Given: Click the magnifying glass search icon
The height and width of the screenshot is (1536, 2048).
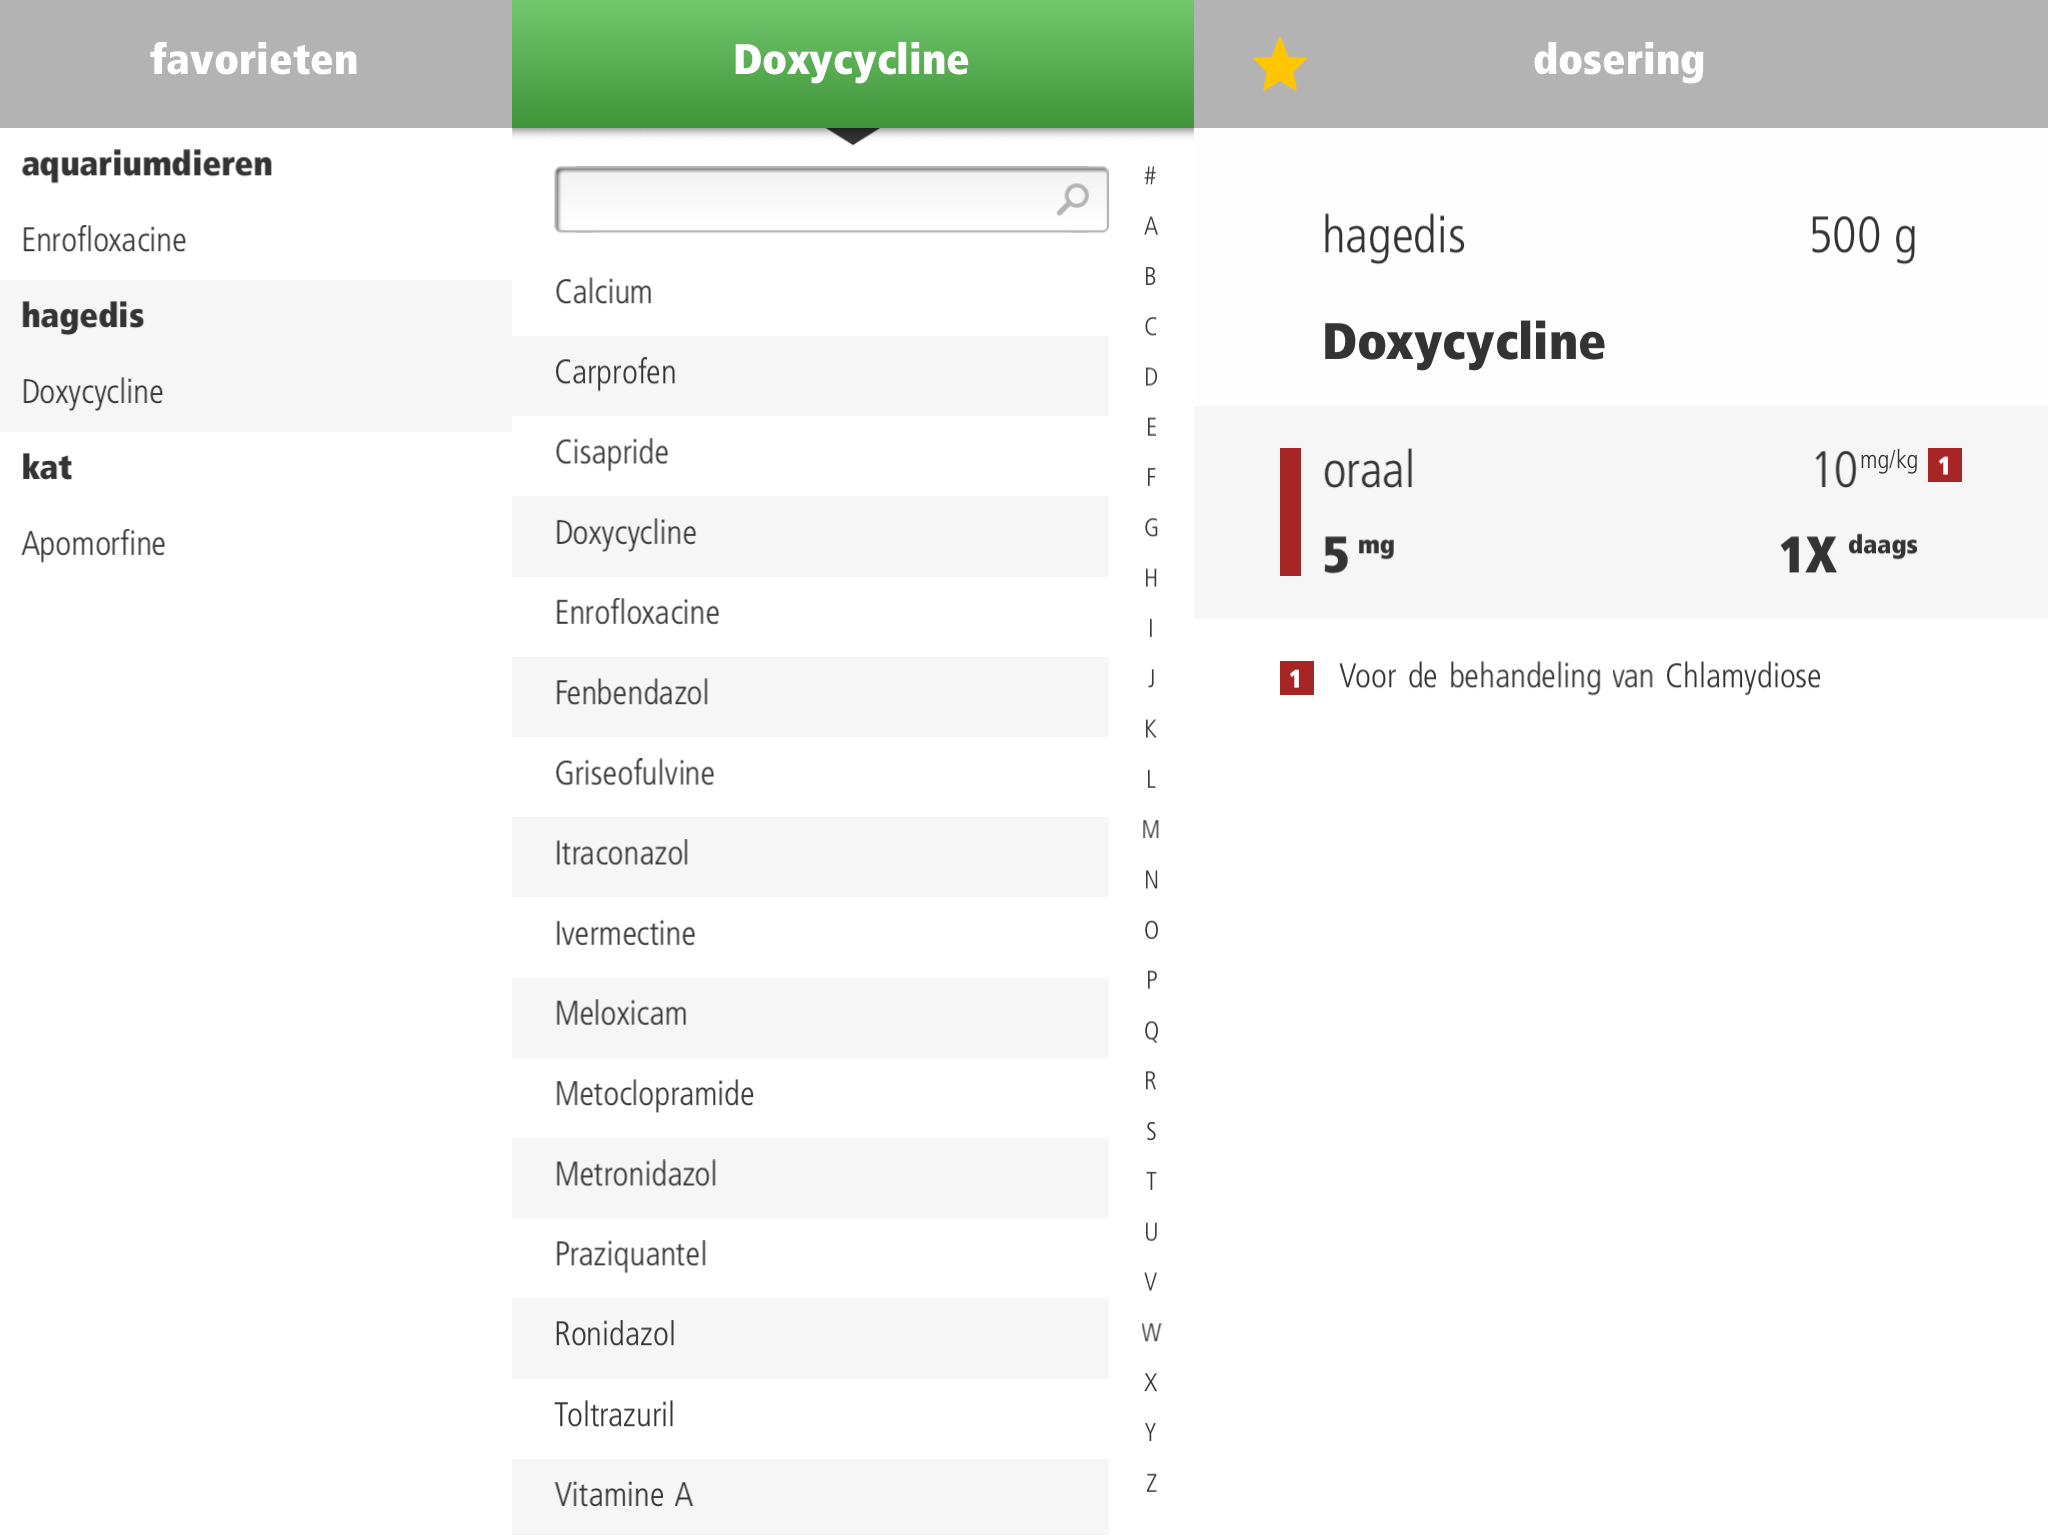Looking at the screenshot, I should point(1072,199).
